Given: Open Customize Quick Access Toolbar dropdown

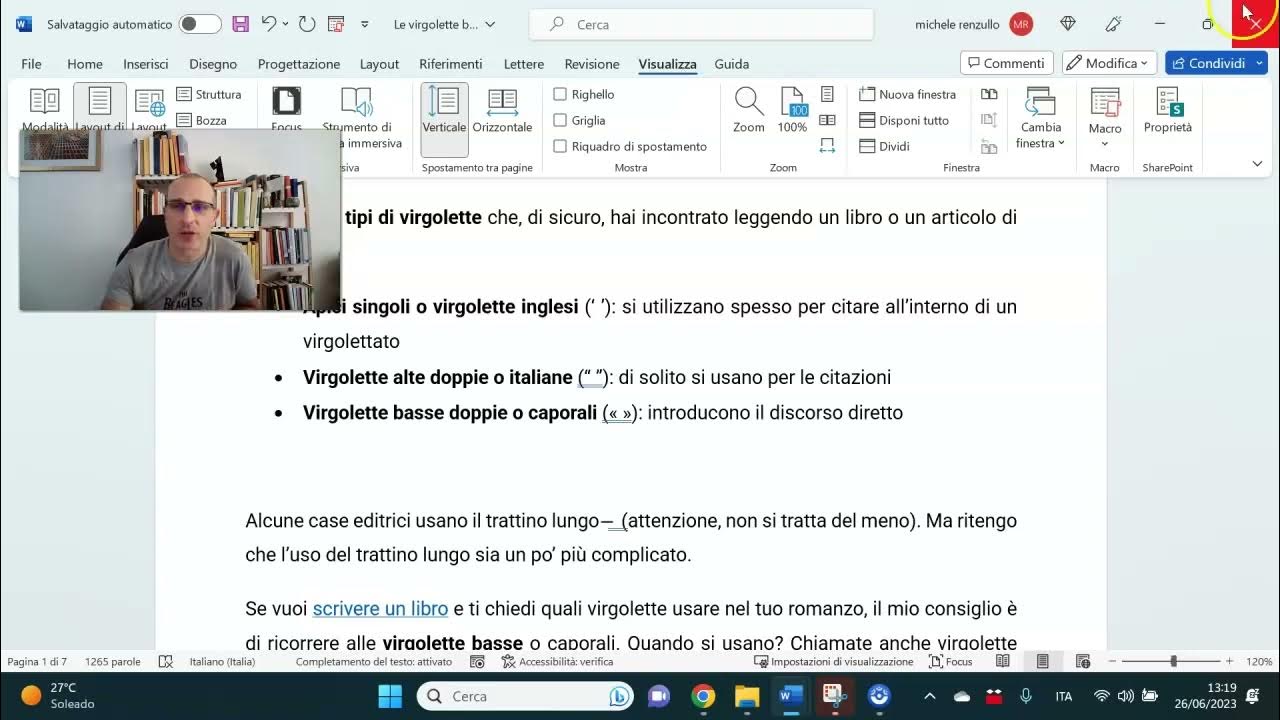Looking at the screenshot, I should coord(364,24).
